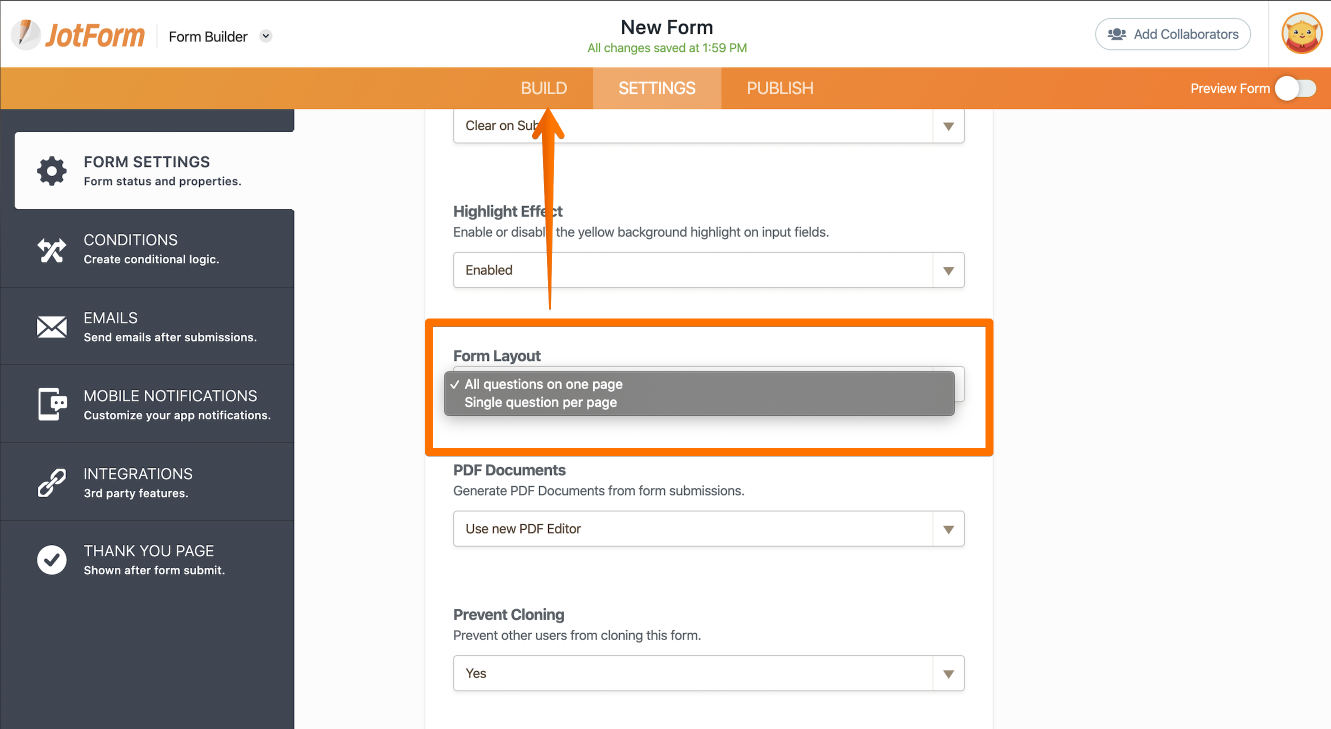Open the Form Builder chevron dropdown

point(266,36)
